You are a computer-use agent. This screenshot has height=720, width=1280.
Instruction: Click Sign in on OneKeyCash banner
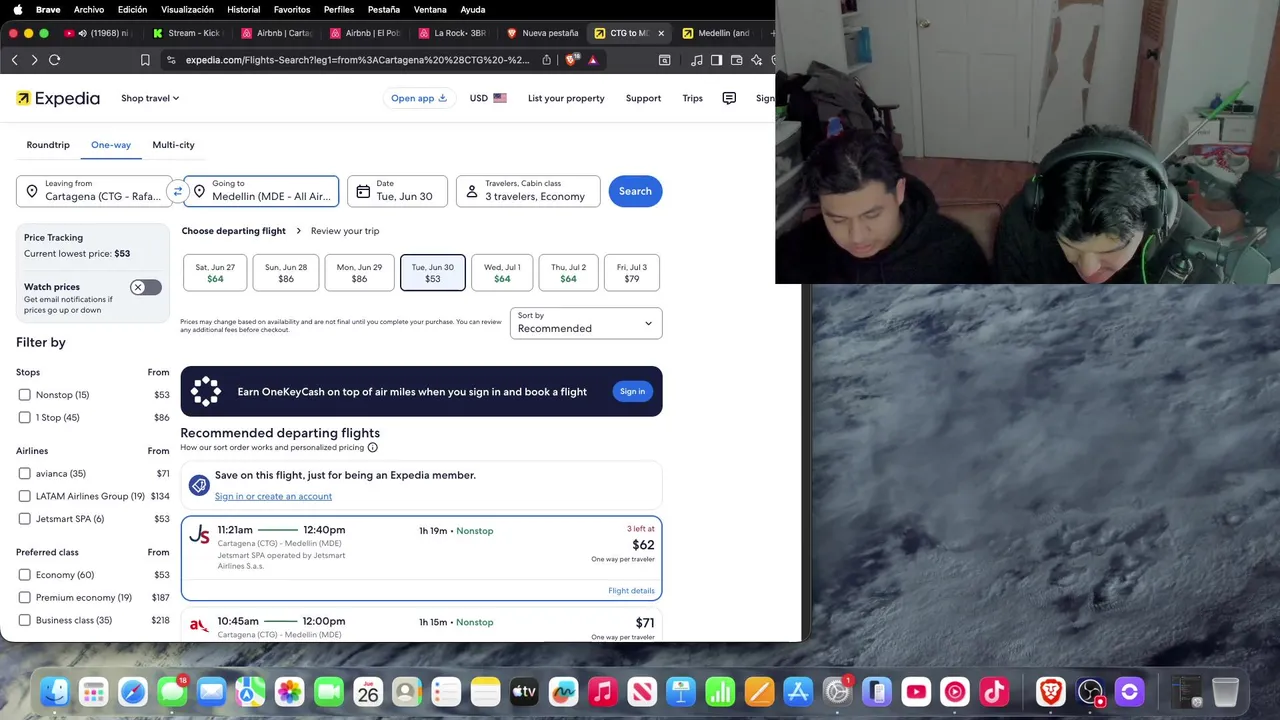click(x=632, y=391)
